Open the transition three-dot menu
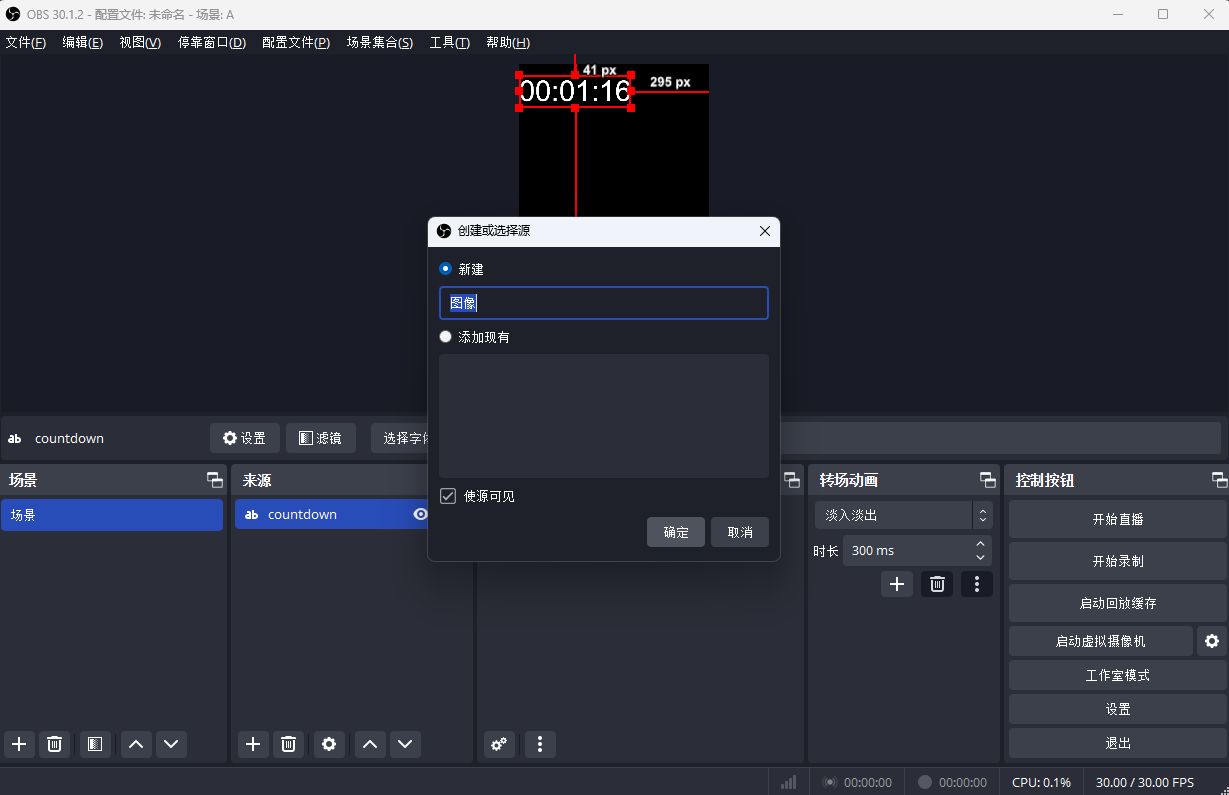Viewport: 1229px width, 795px height. pyautogui.click(x=977, y=584)
